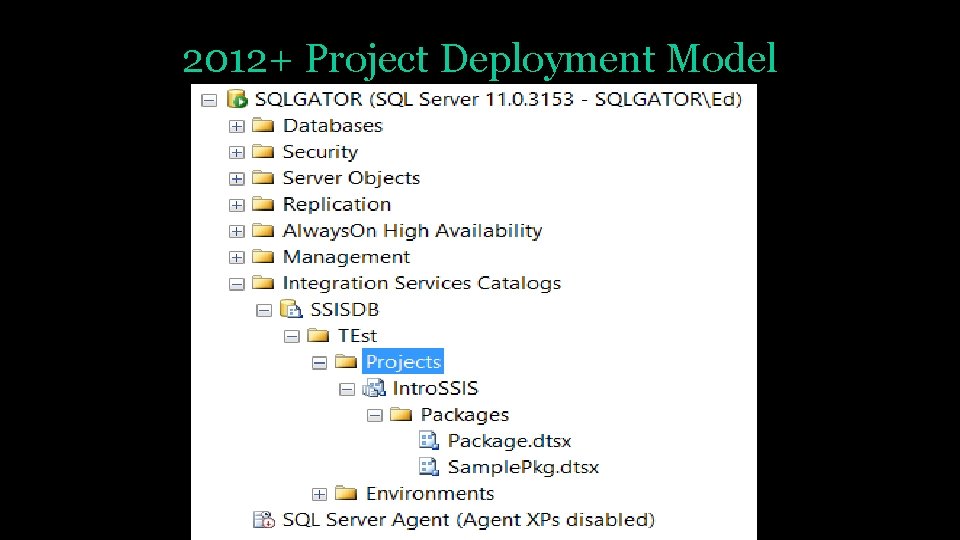Select the Management tree label
This screenshot has height=540, width=960.
point(347,257)
